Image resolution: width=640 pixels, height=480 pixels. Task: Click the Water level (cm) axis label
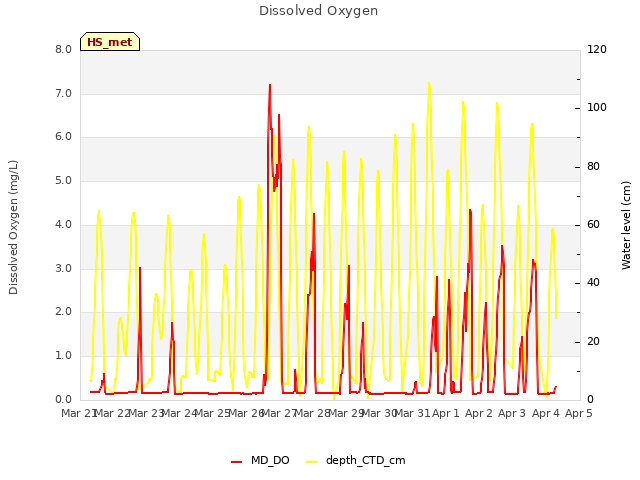[626, 226]
